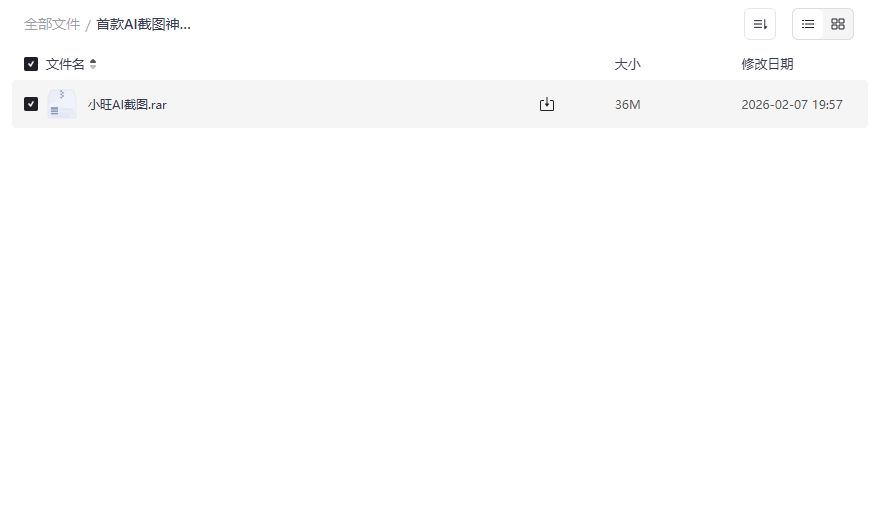This screenshot has width=878, height=519.
Task: Switch to grid view layout
Action: (838, 24)
